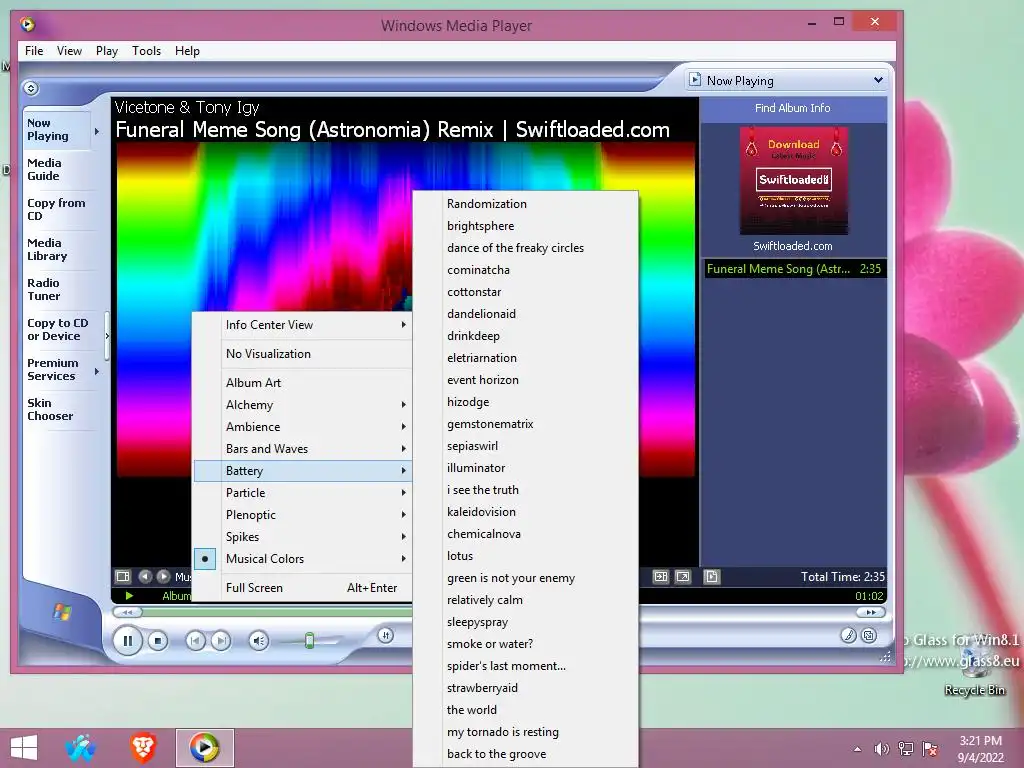This screenshot has width=1024, height=768.
Task: Open the Play menu
Action: pos(107,51)
